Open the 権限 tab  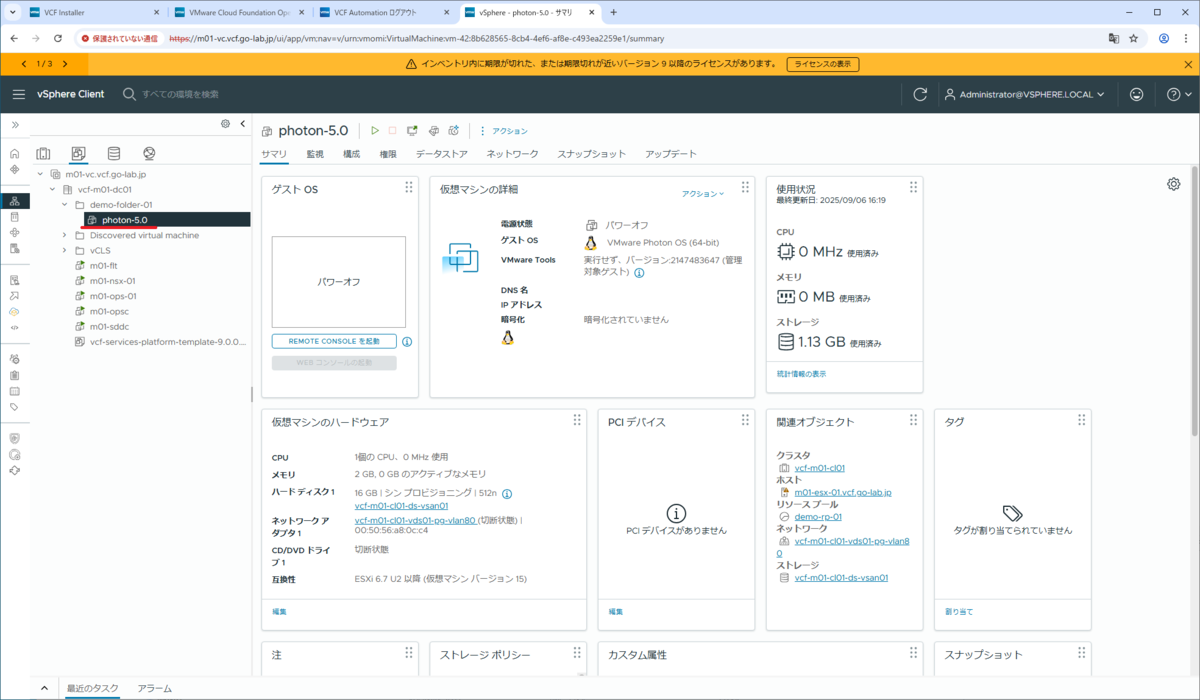[388, 154]
